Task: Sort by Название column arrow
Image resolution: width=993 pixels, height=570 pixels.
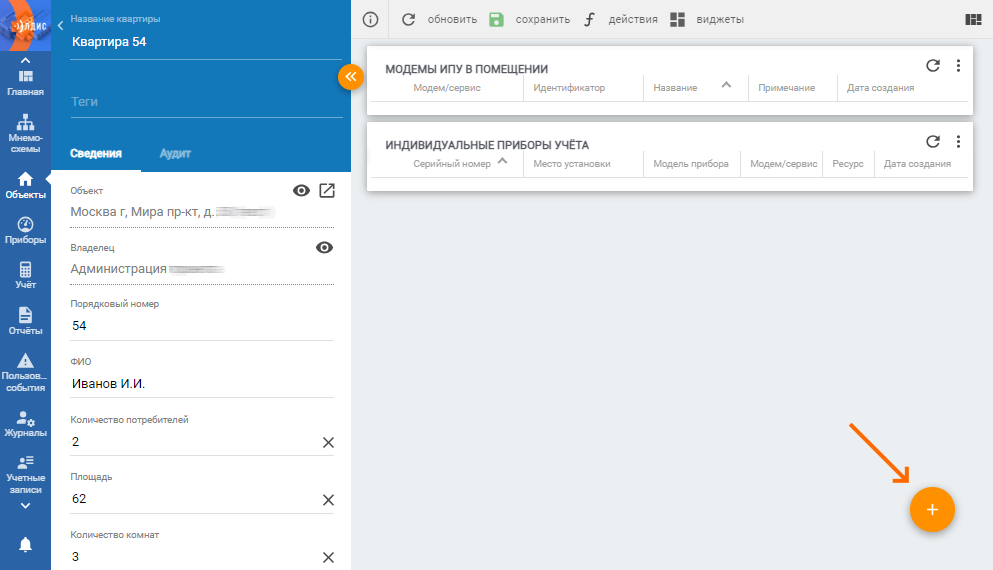Action: [x=726, y=85]
